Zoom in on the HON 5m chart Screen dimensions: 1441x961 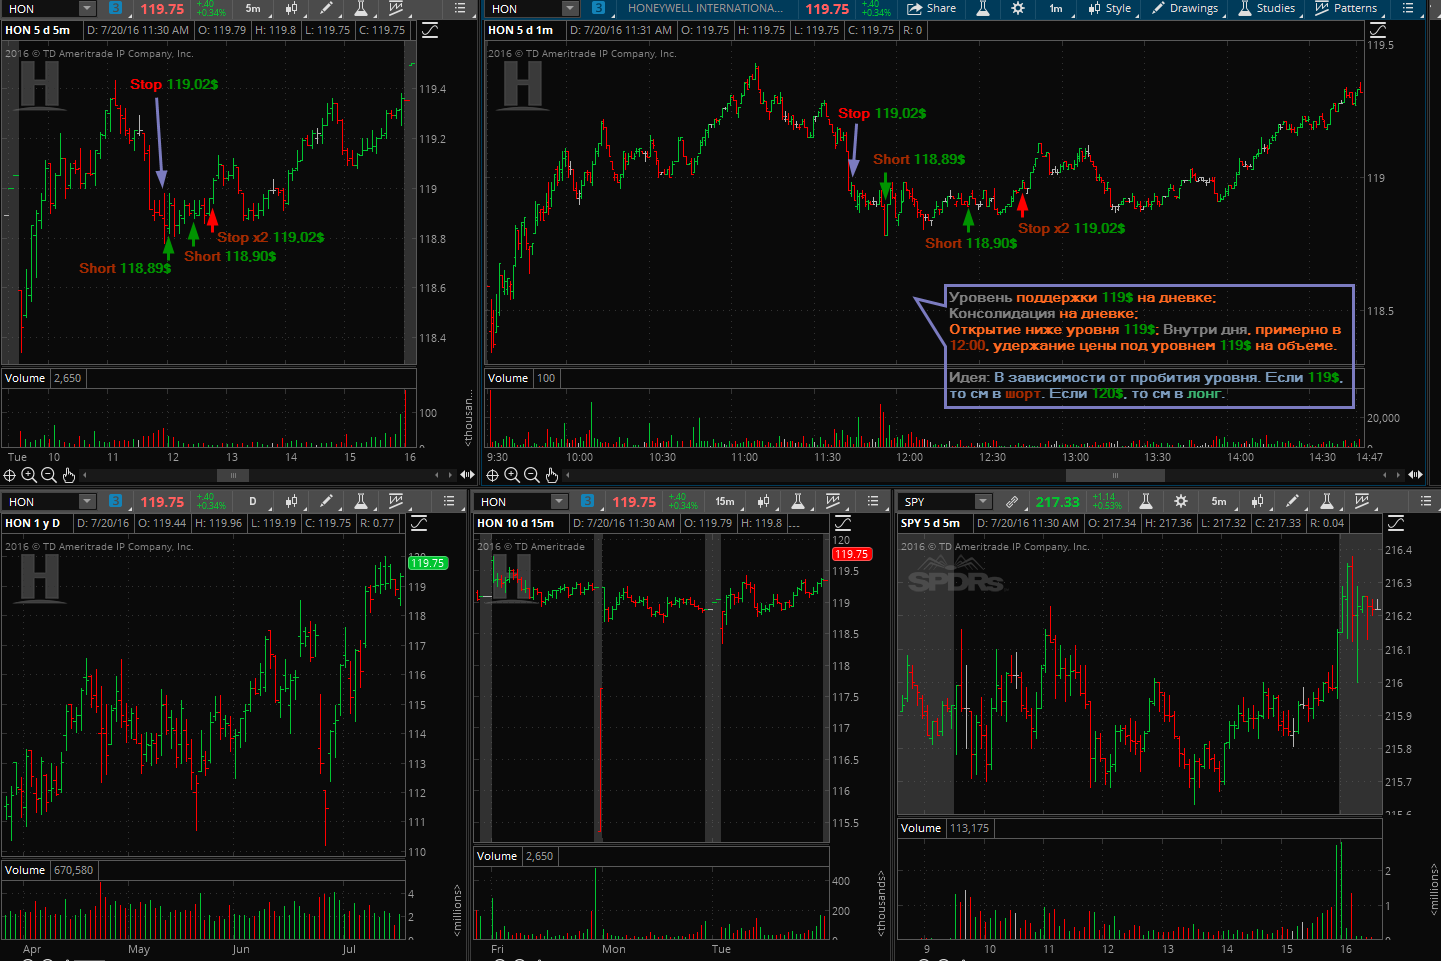[x=29, y=475]
